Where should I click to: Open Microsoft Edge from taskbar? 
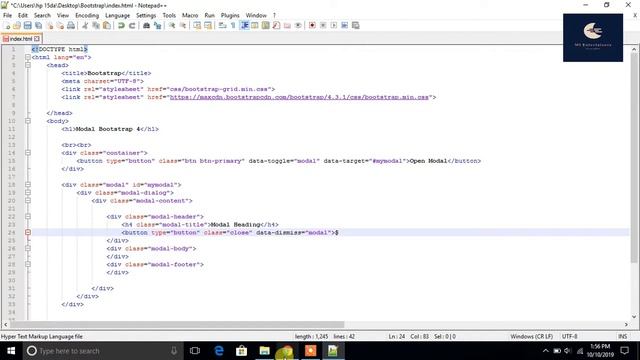[x=219, y=351]
